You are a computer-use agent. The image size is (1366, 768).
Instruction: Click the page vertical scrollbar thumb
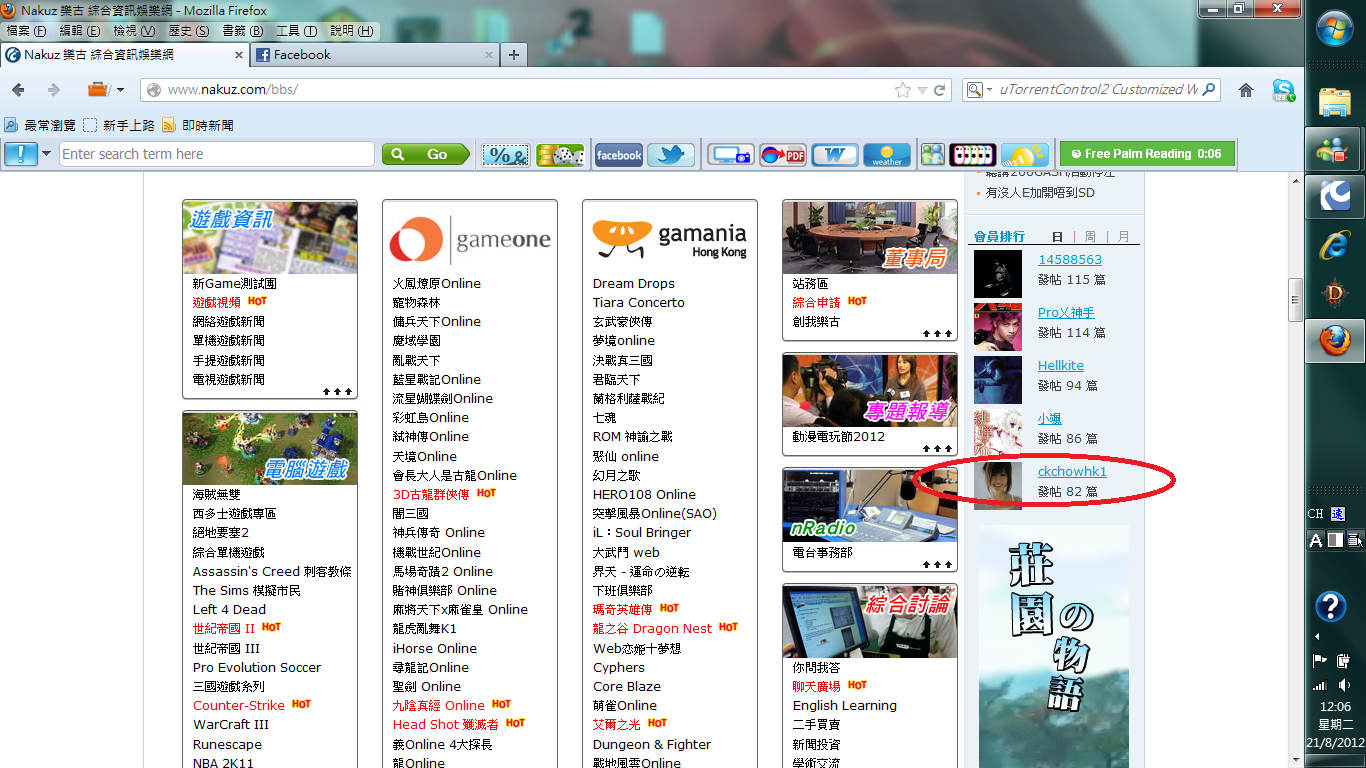click(1296, 299)
